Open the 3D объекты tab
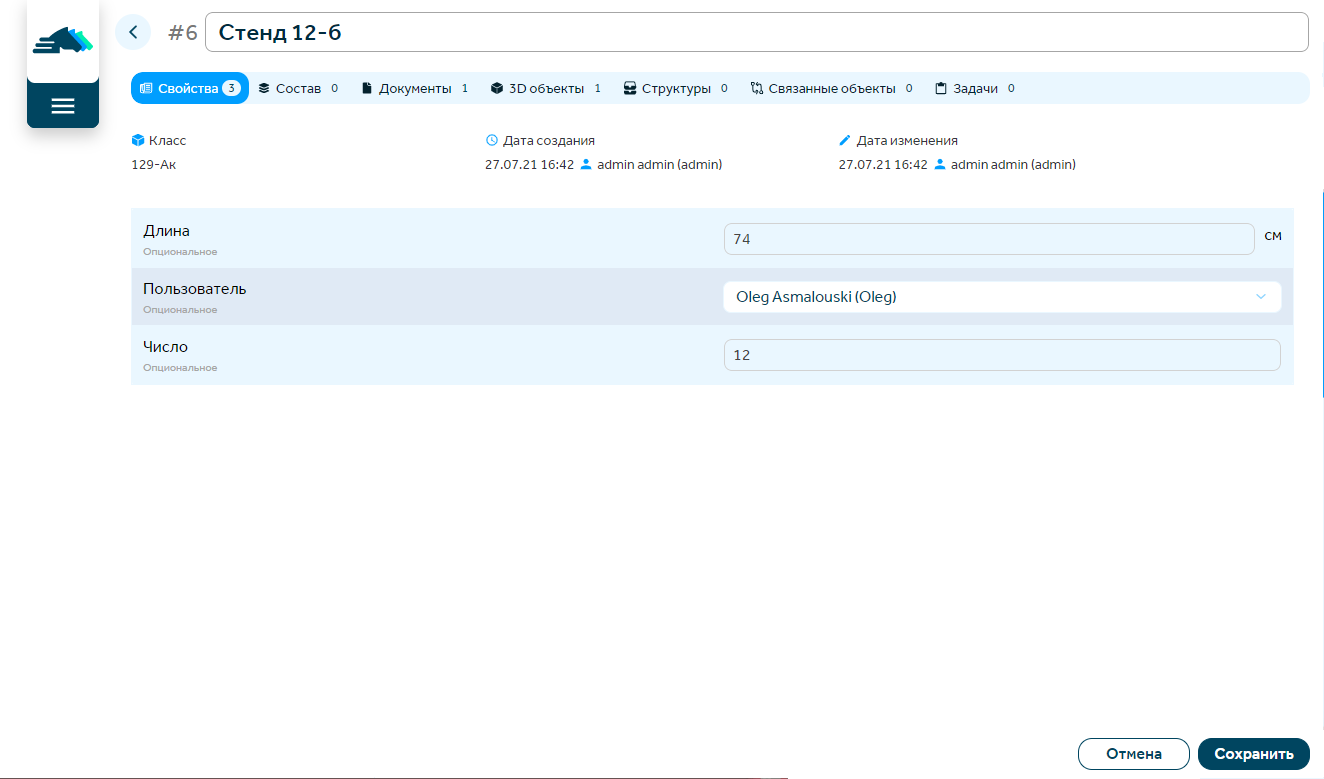 (546, 88)
